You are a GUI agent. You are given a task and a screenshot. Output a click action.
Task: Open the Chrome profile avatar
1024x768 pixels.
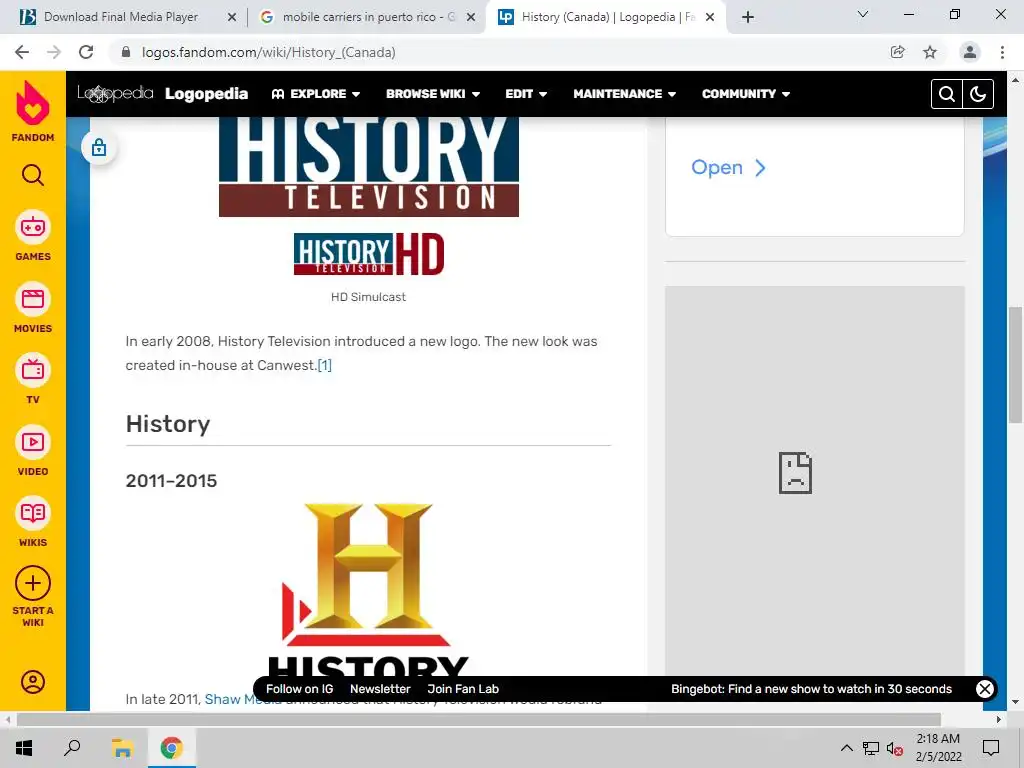click(x=970, y=52)
